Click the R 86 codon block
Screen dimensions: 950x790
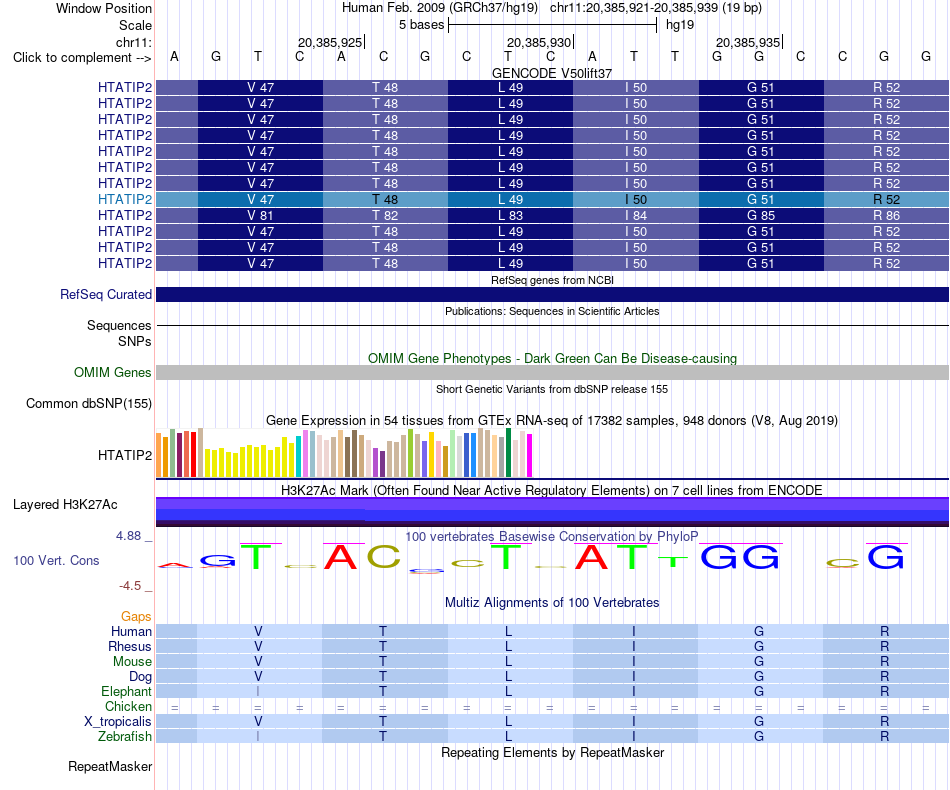886,216
